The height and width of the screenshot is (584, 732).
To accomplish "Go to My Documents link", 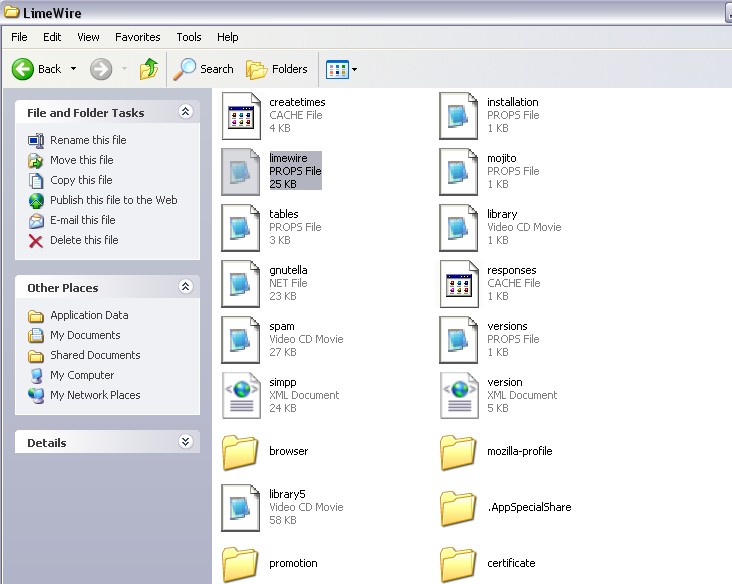I will click(85, 335).
